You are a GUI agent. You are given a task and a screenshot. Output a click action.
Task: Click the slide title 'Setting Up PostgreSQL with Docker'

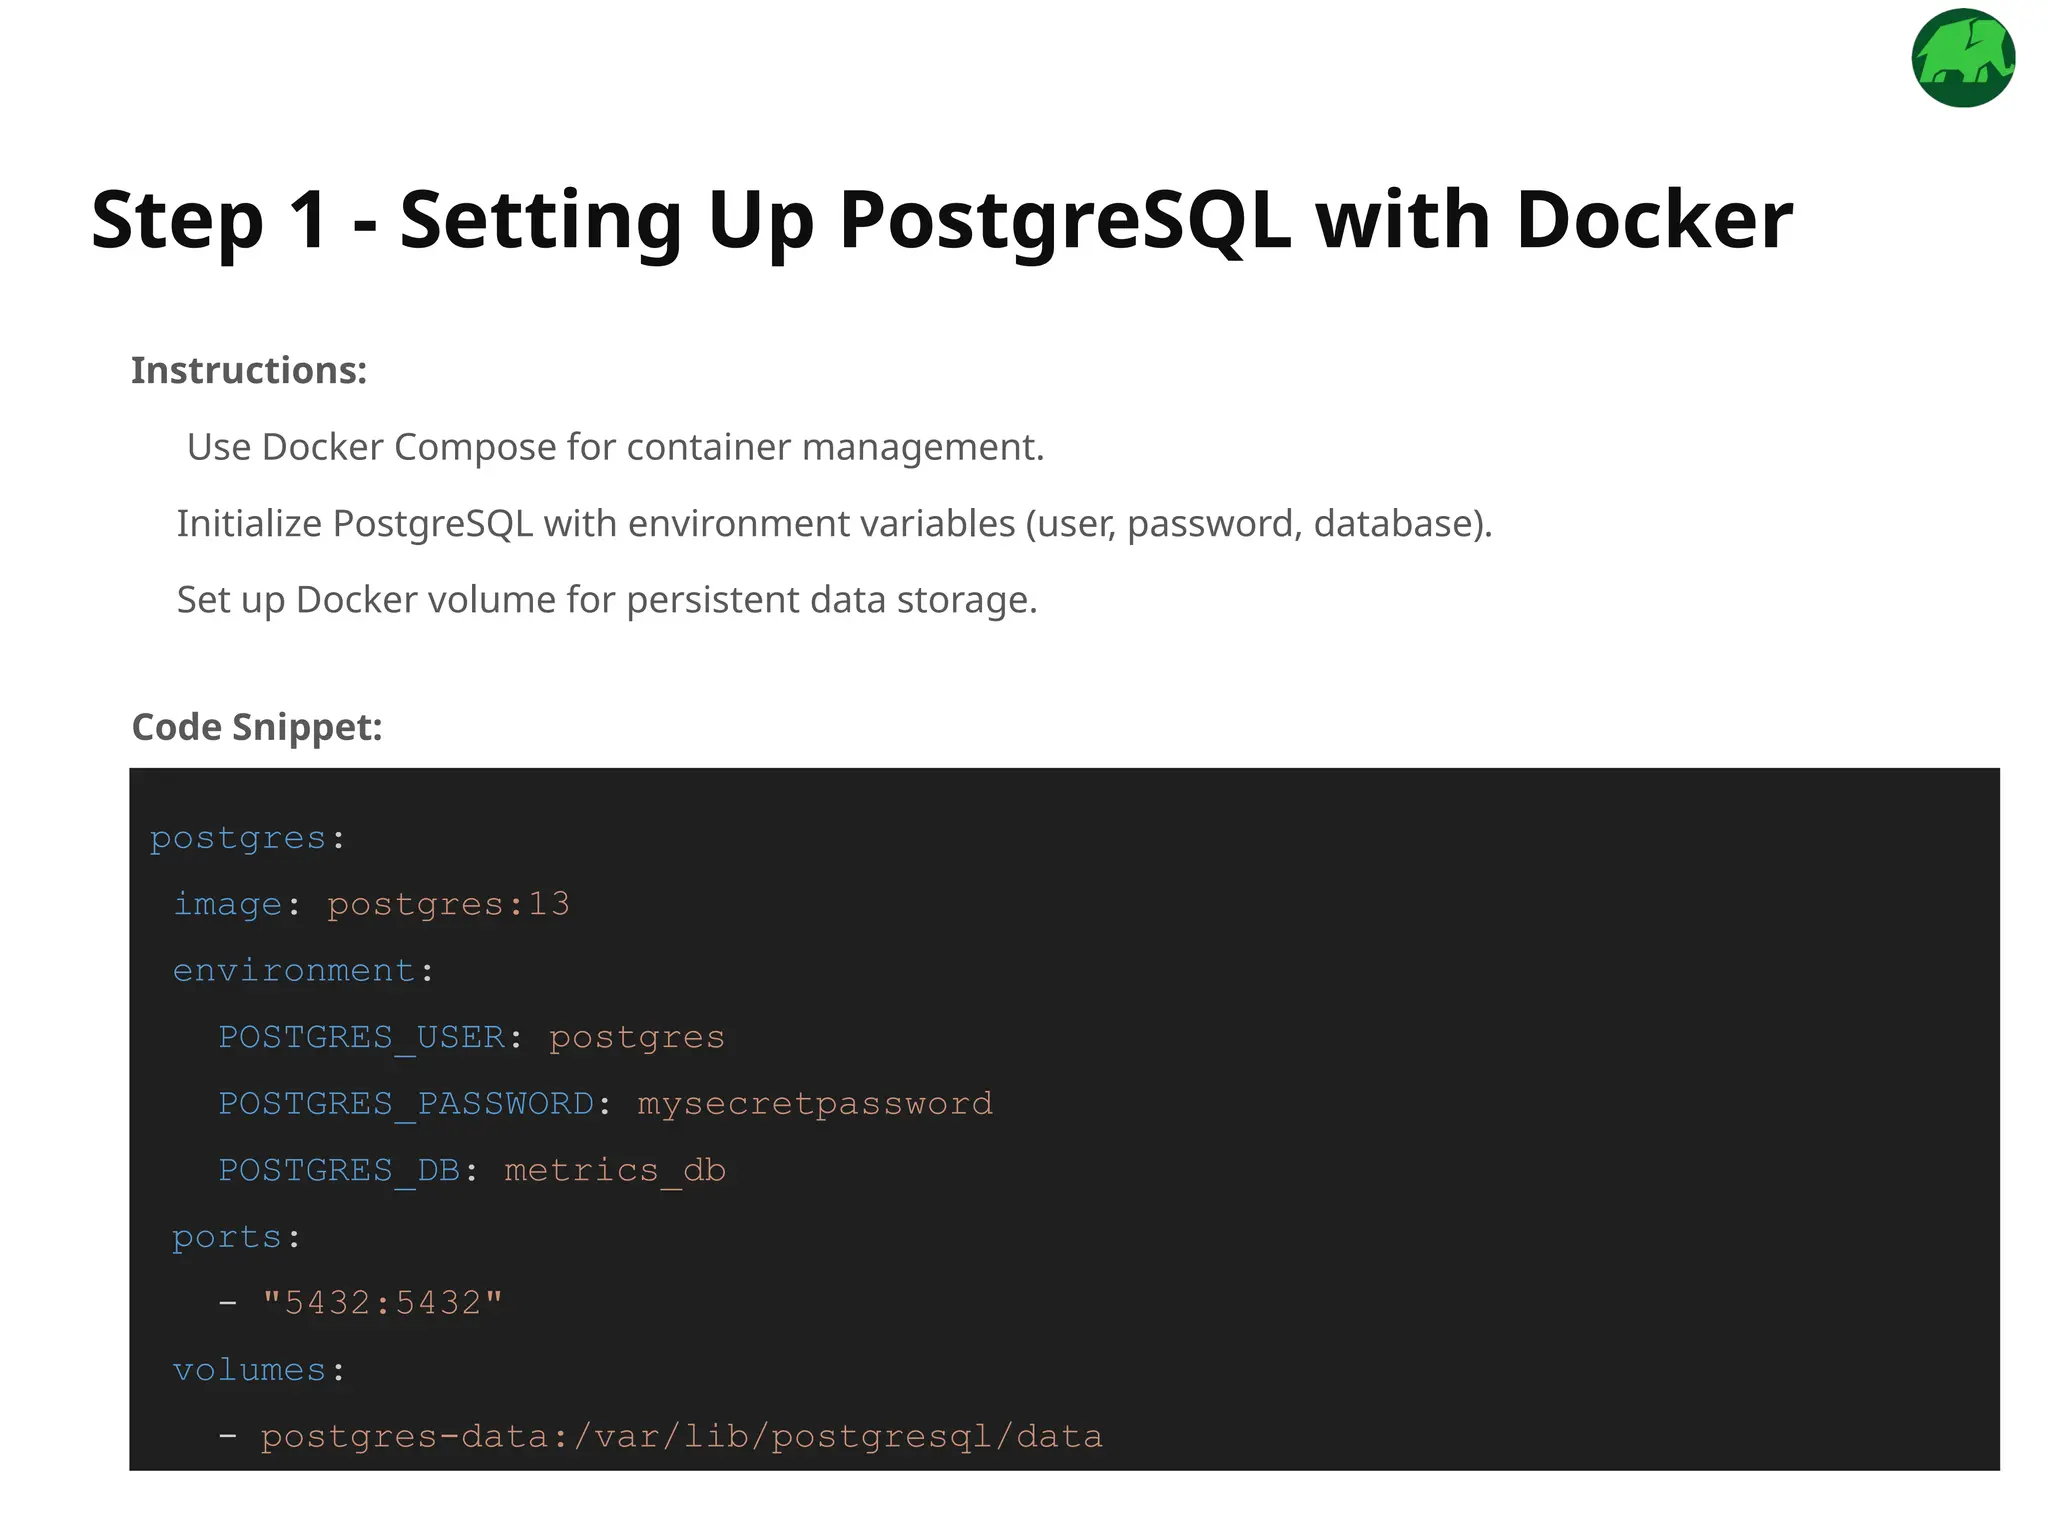pyautogui.click(x=940, y=220)
